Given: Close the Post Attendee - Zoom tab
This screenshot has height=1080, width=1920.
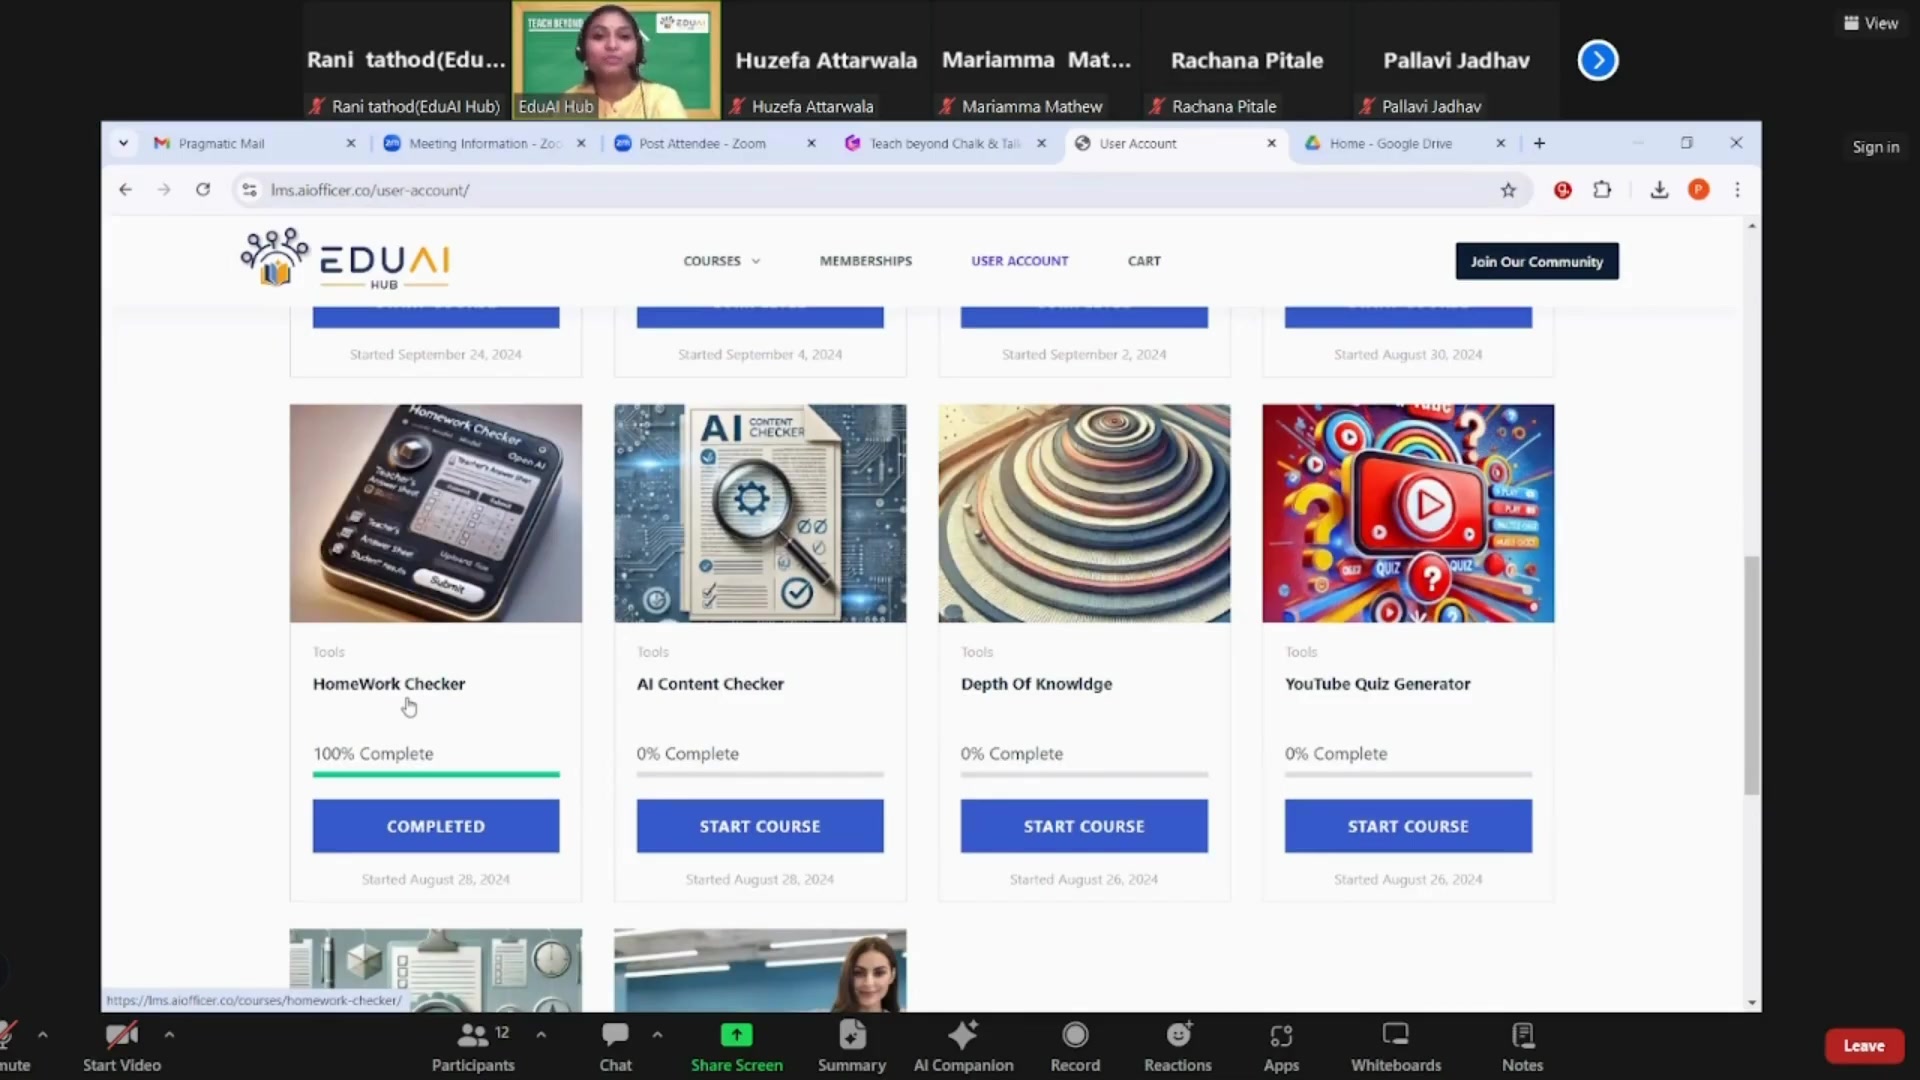Looking at the screenshot, I should 811,144.
